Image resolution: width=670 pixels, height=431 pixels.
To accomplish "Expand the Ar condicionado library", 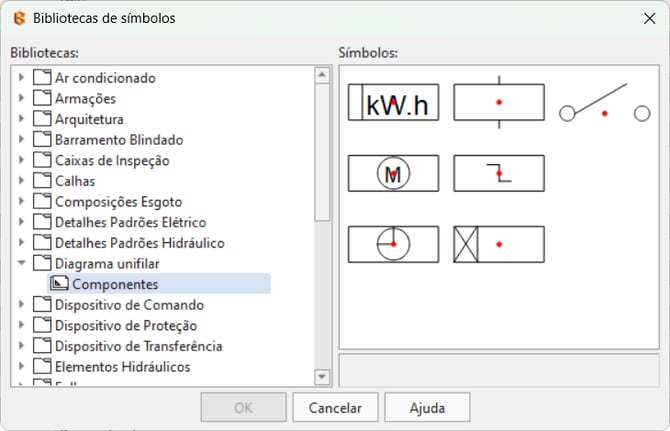I will [21, 77].
